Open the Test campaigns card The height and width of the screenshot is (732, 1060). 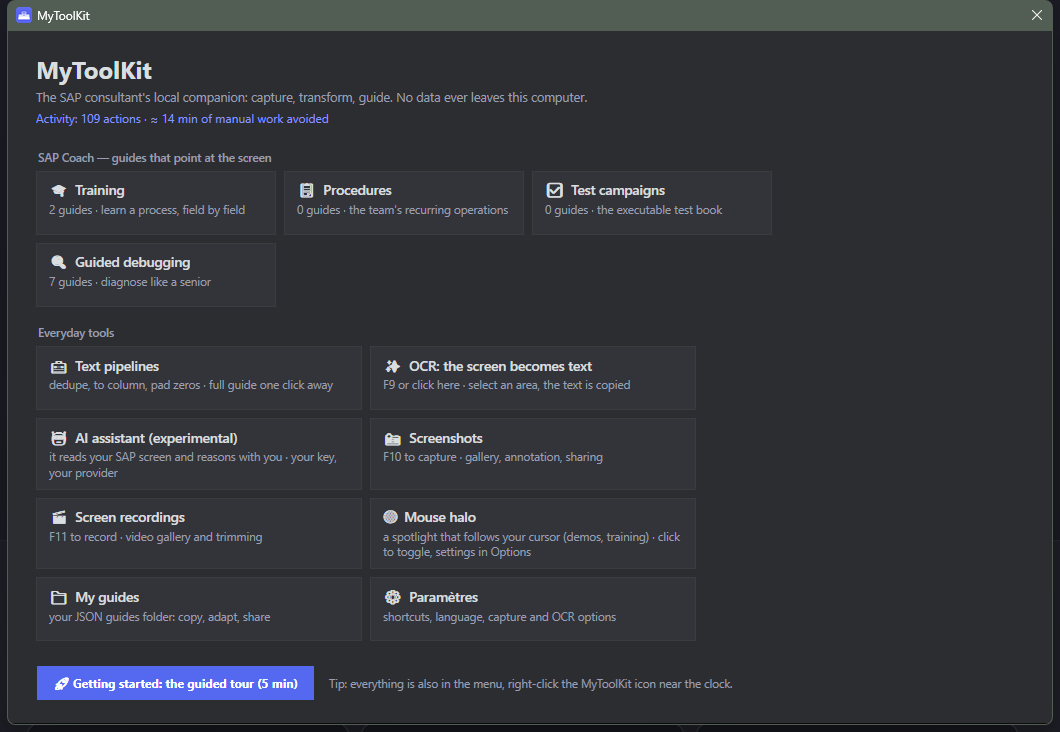point(652,203)
